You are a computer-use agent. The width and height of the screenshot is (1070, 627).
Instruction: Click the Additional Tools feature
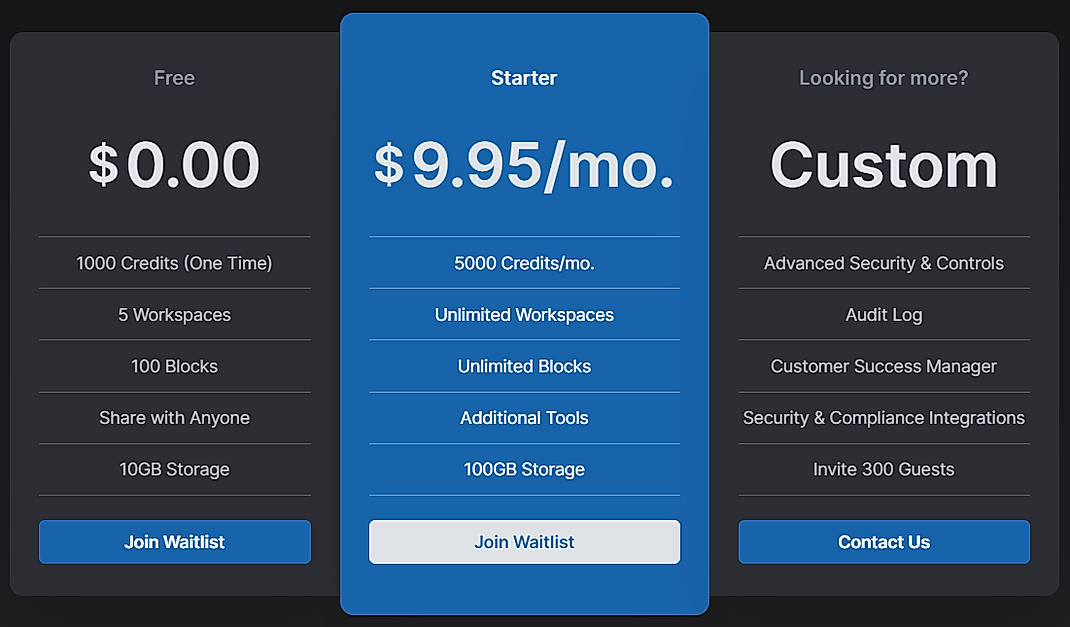tap(524, 418)
